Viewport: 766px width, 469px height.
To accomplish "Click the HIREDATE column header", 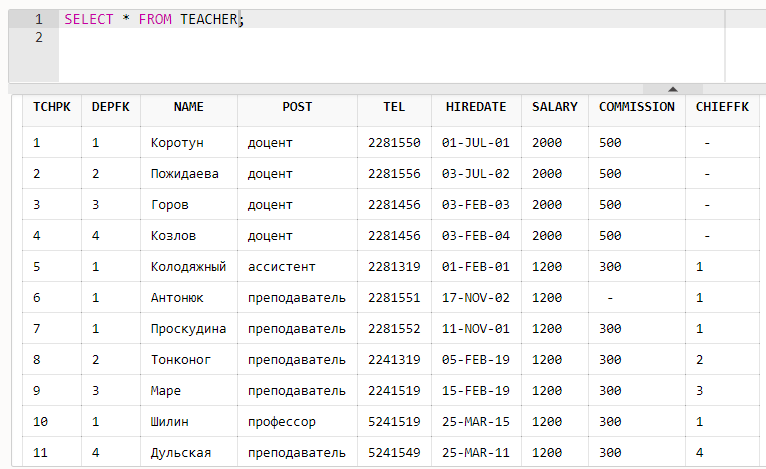I will tap(476, 107).
